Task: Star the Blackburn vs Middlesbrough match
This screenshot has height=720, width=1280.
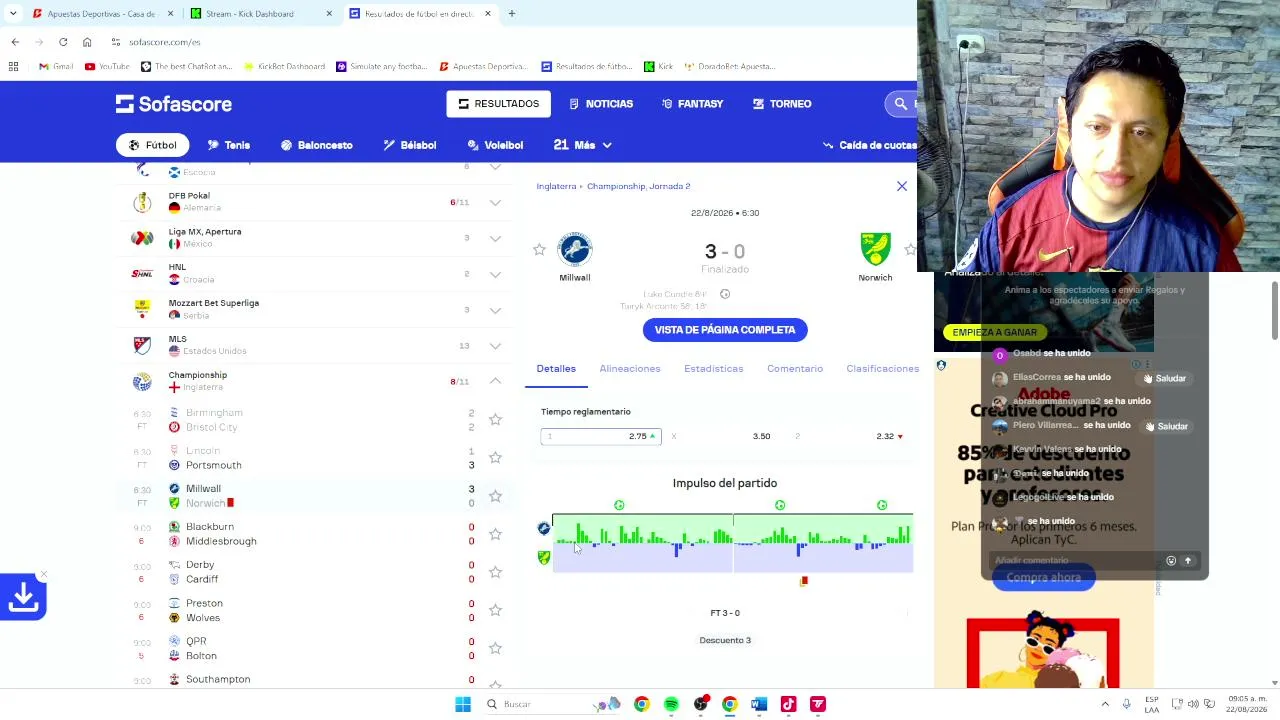Action: point(495,534)
